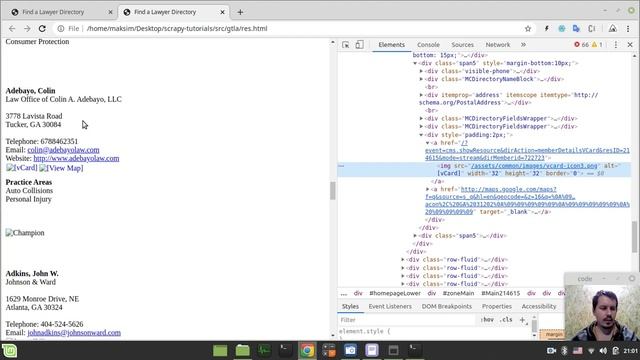Open network indicator in system tray
Viewport: 640px width, 360px height.
click(x=591, y=351)
